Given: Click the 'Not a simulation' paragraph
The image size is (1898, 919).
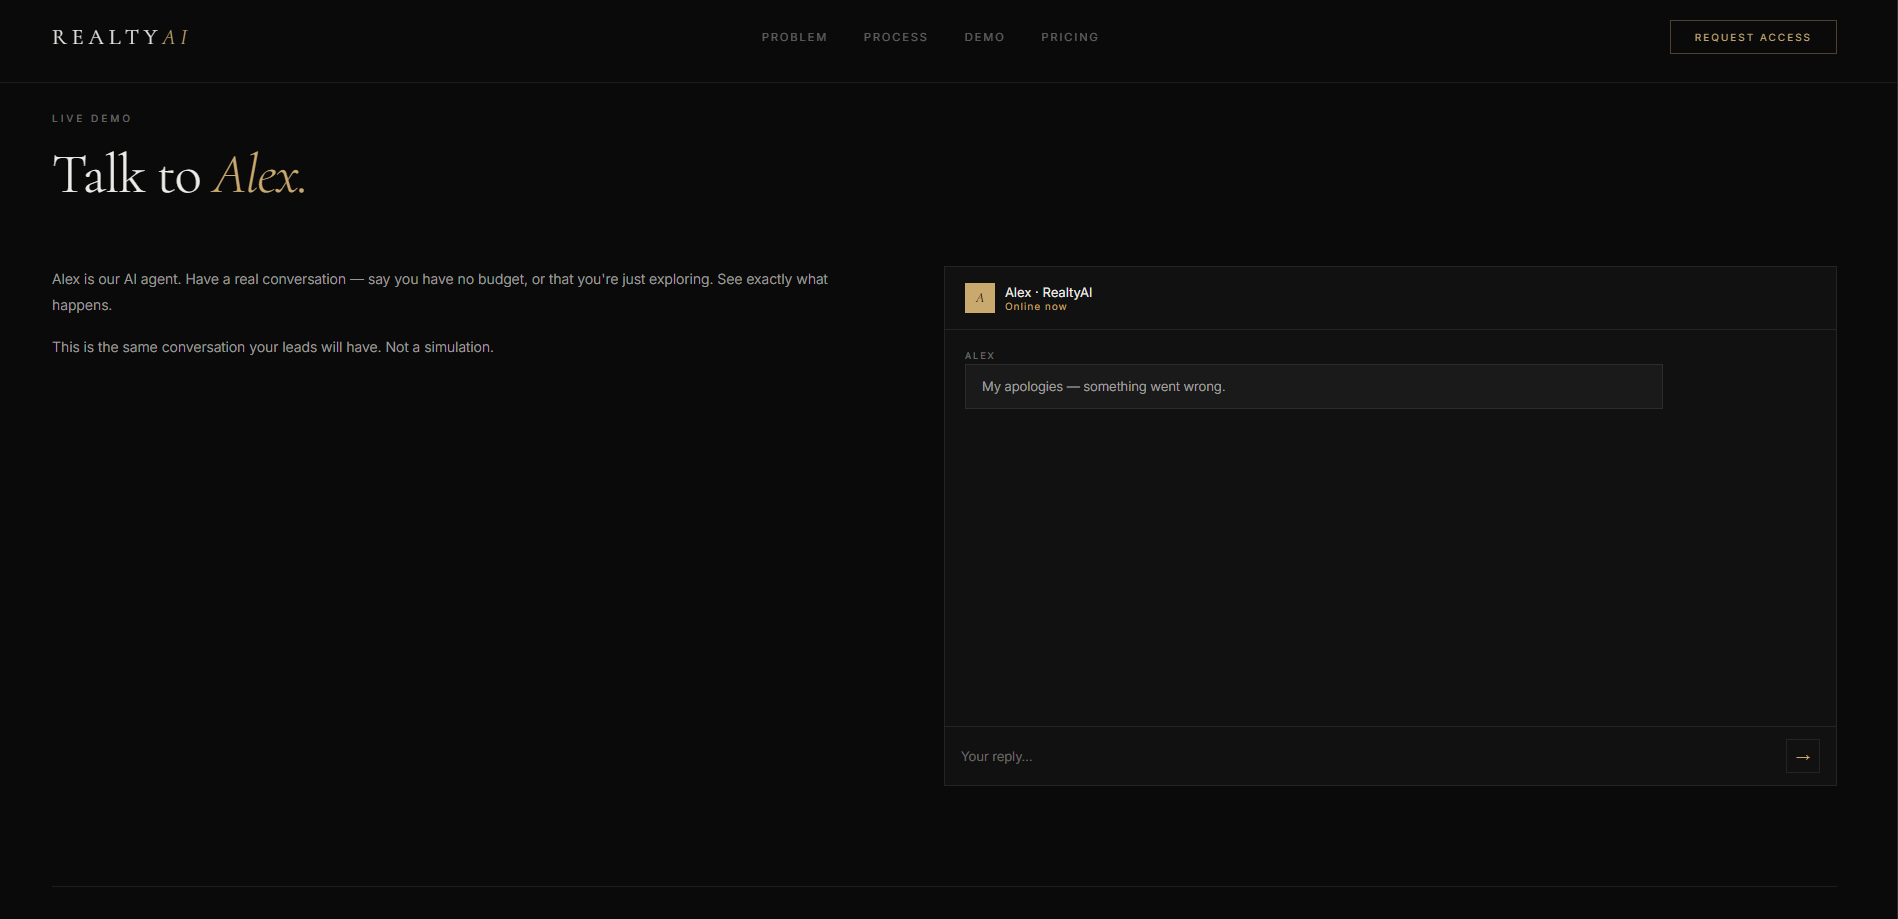Looking at the screenshot, I should 272,347.
